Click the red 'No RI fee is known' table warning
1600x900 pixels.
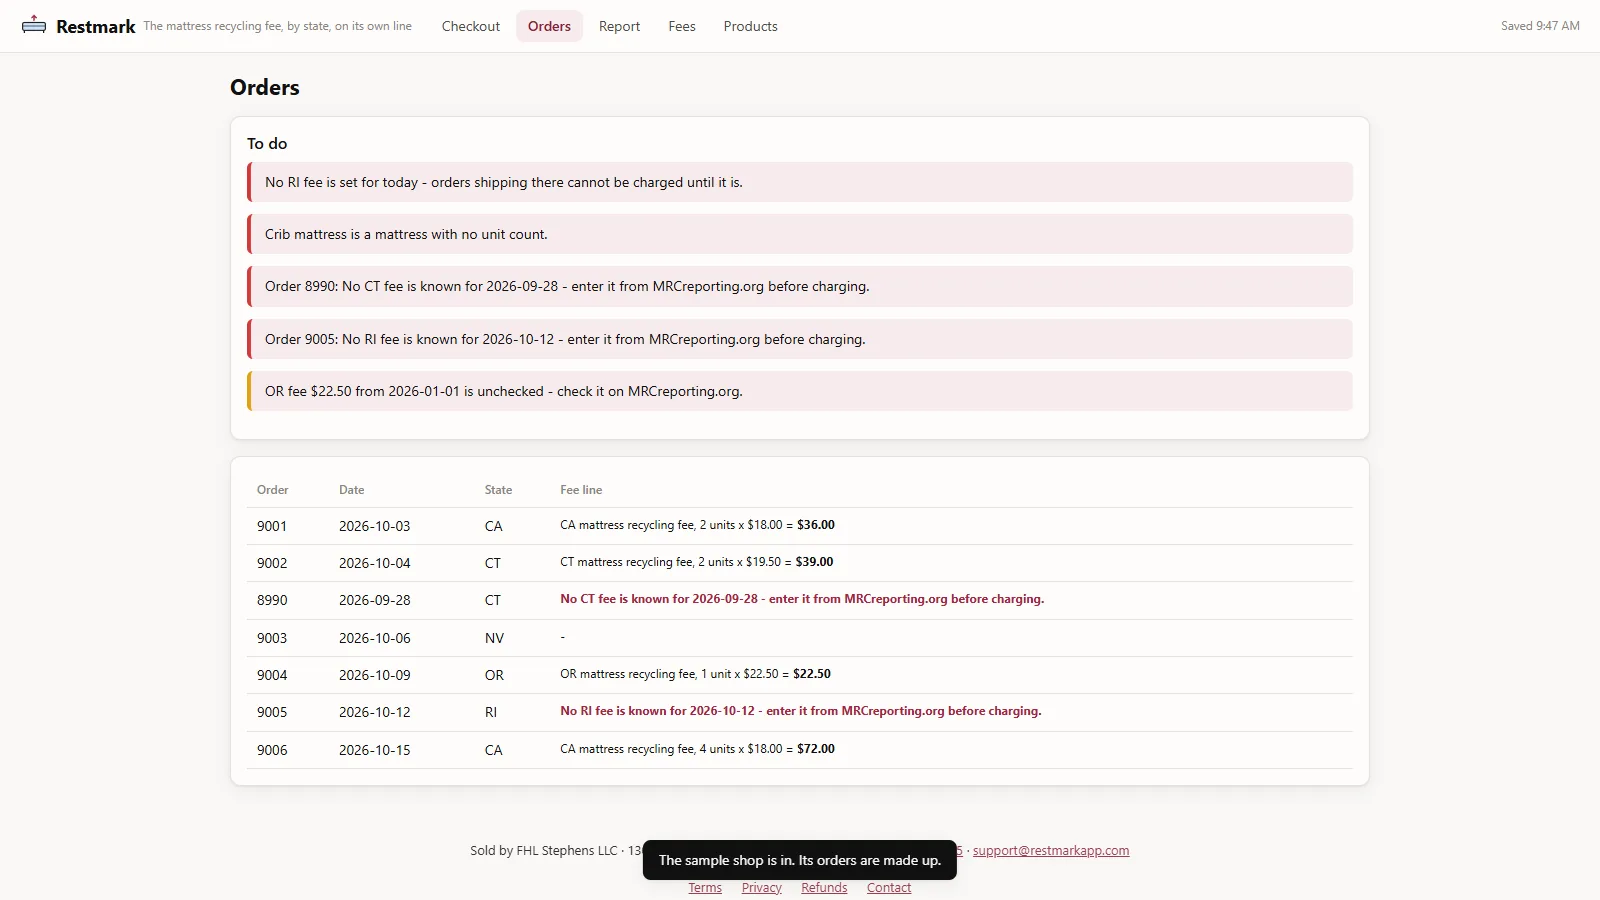(801, 711)
